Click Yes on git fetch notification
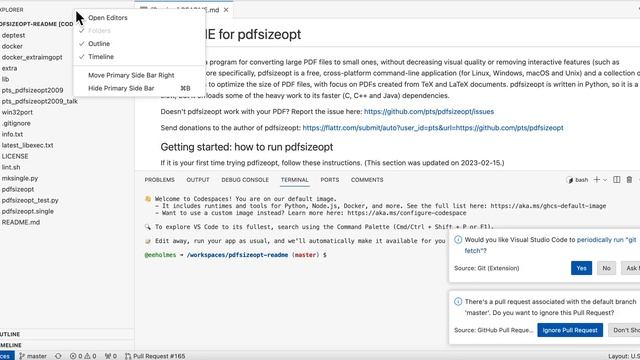This screenshot has width=640, height=360. 581,268
